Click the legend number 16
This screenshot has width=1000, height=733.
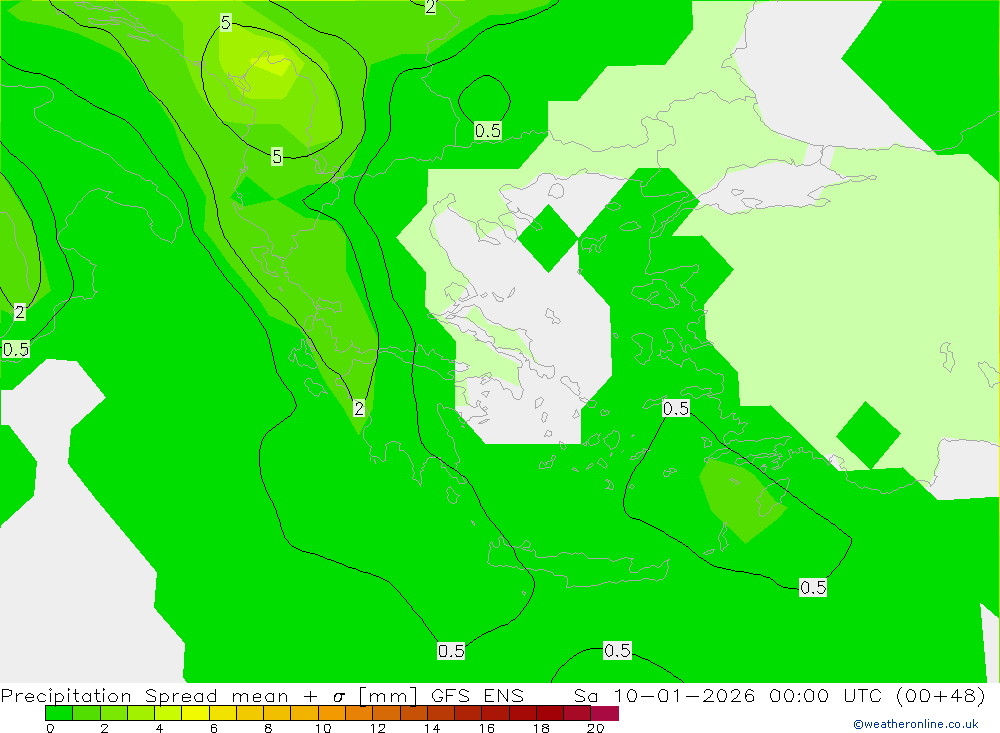[487, 728]
